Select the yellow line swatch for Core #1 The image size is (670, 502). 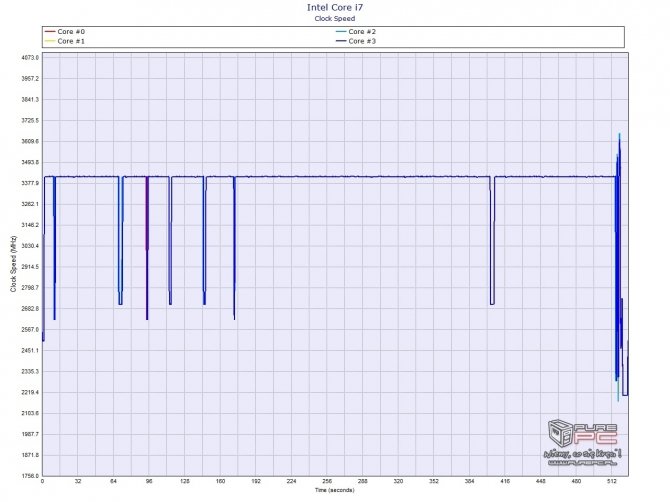coord(50,41)
